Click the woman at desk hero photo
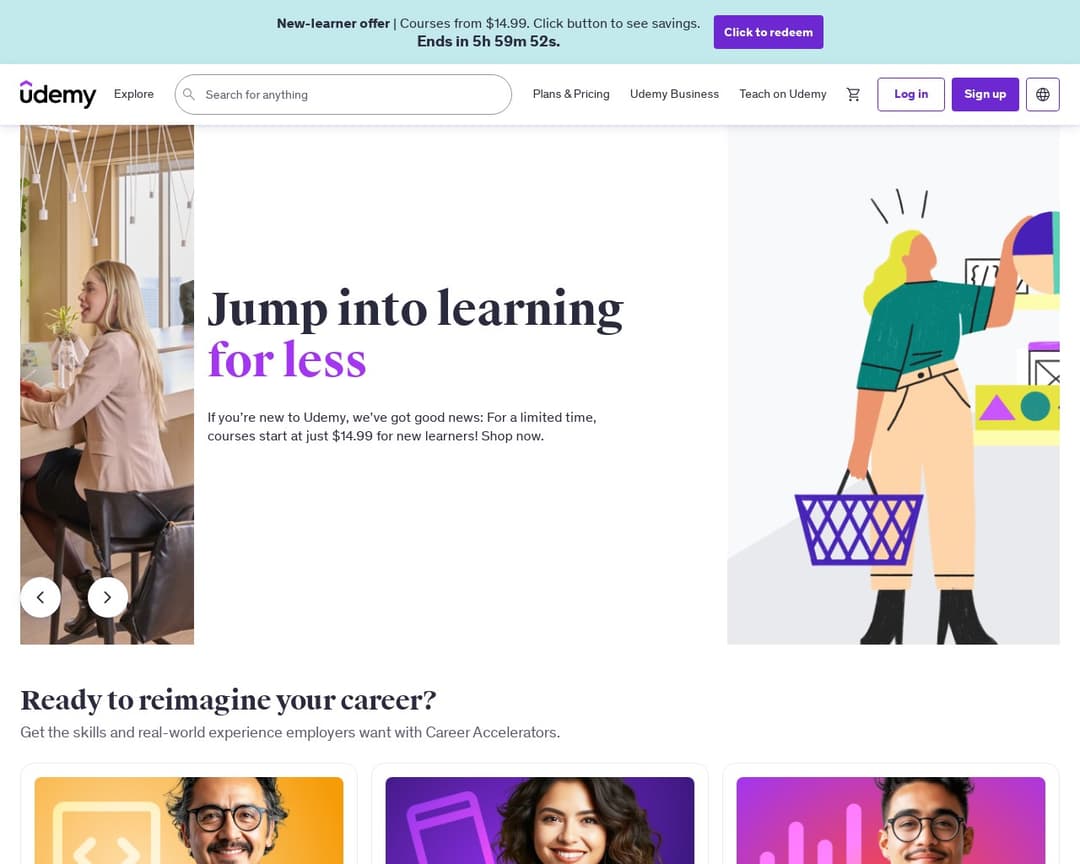Image resolution: width=1080 pixels, height=864 pixels. pos(107,384)
